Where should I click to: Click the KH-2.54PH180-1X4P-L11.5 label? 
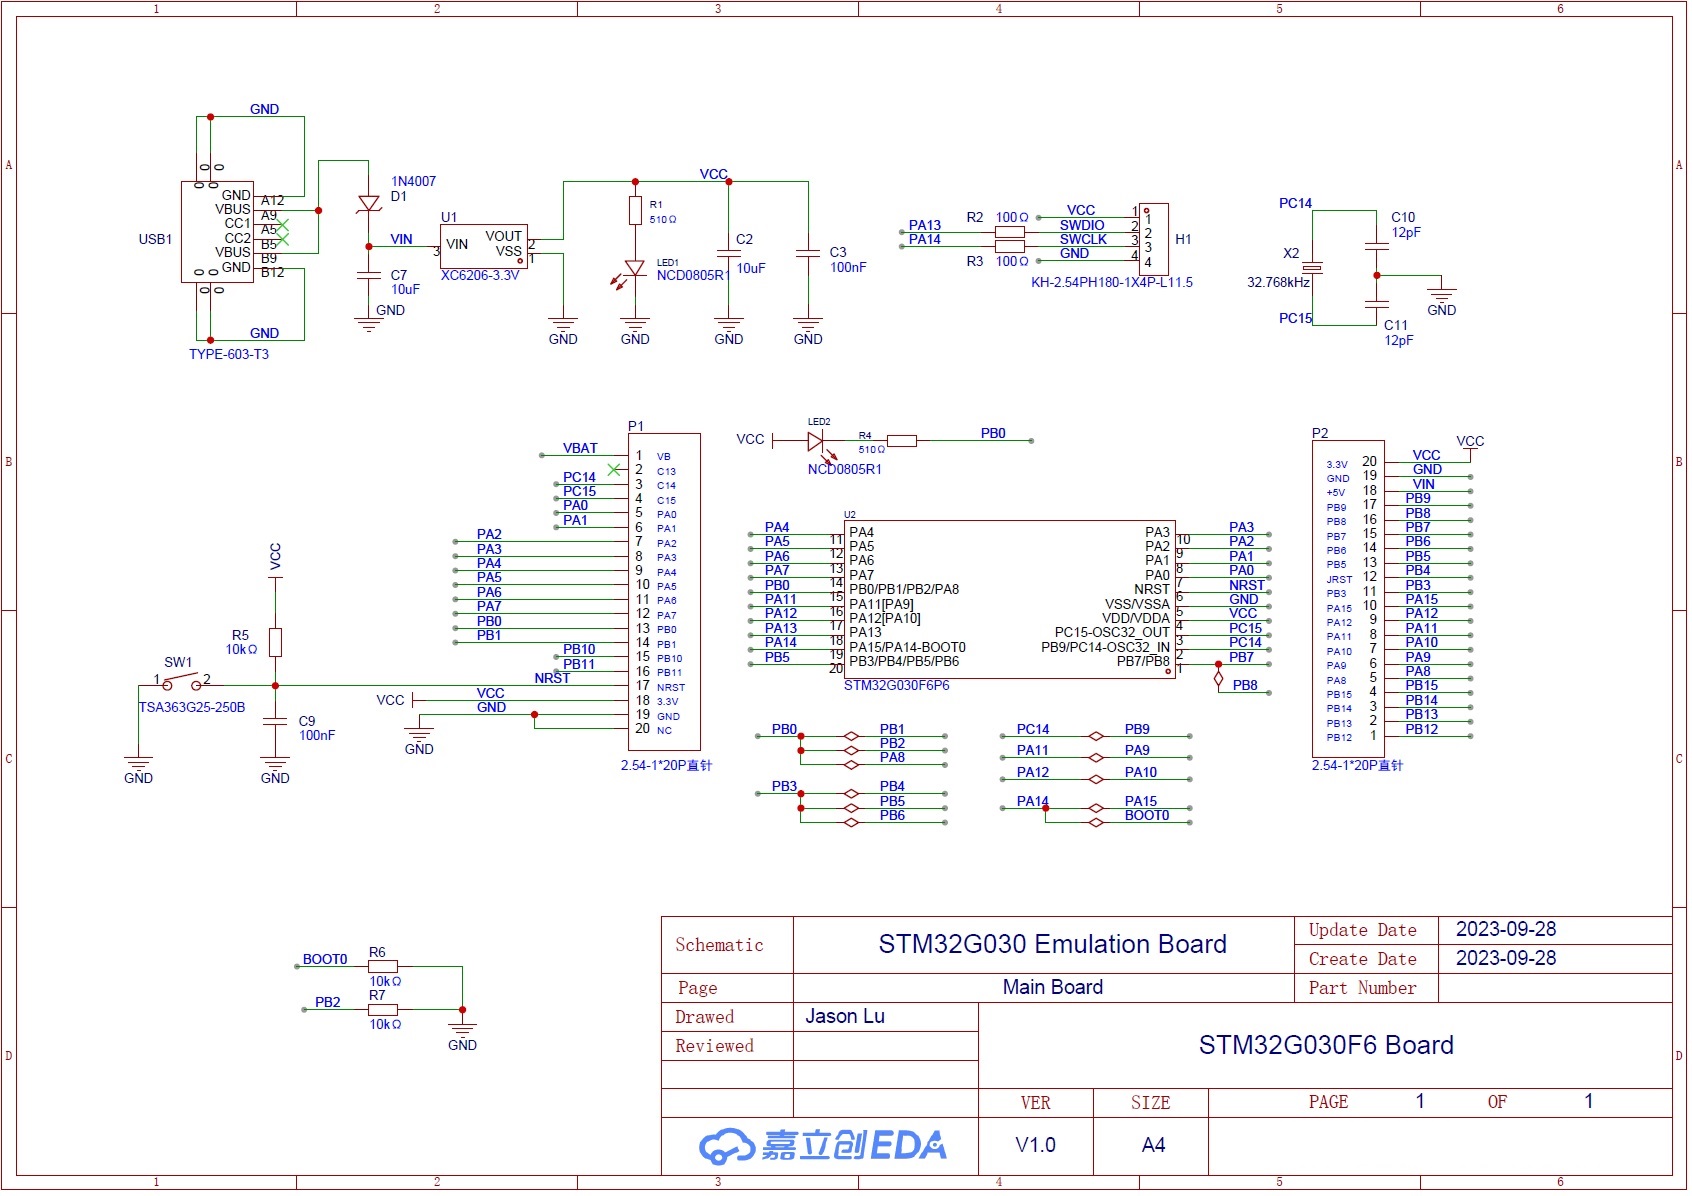[x=1112, y=283]
